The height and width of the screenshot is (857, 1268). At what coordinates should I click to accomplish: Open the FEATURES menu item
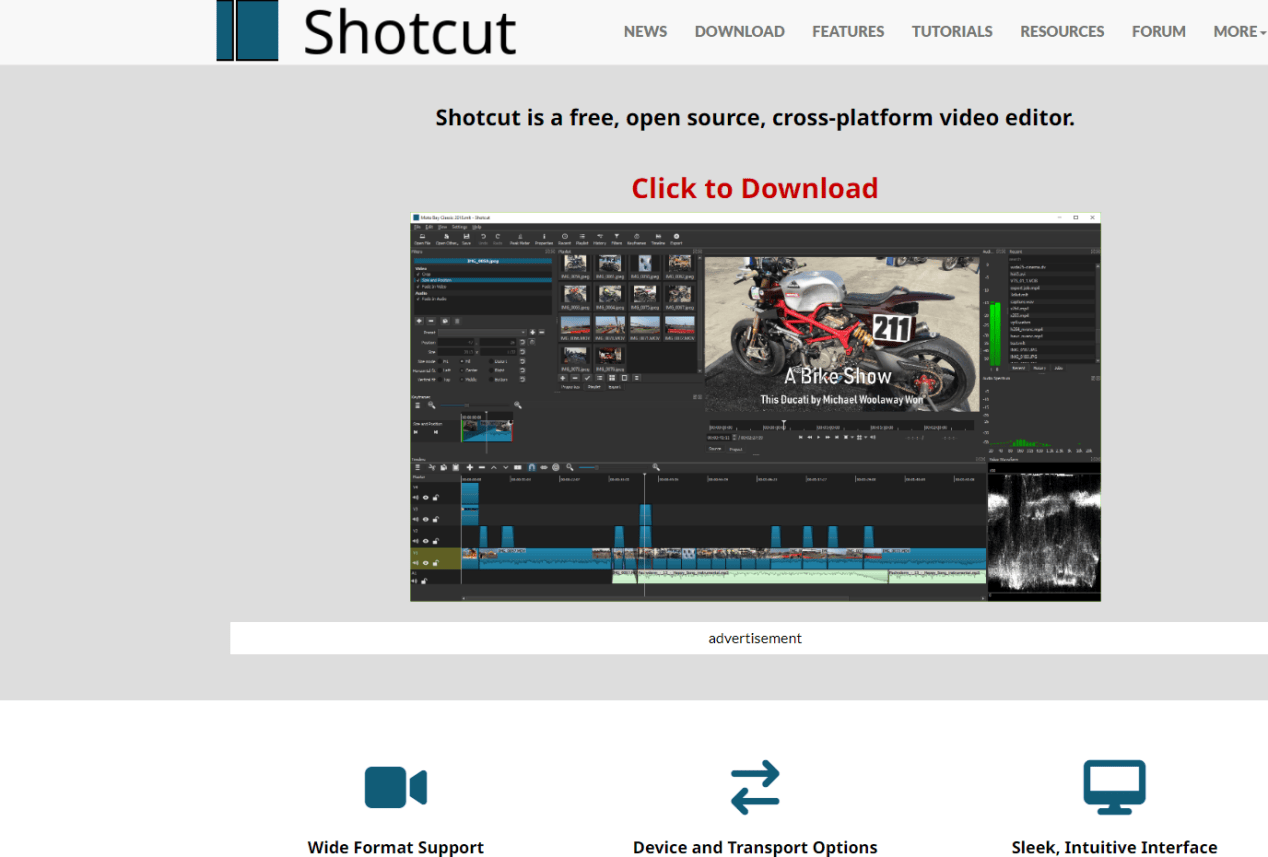pyautogui.click(x=848, y=31)
